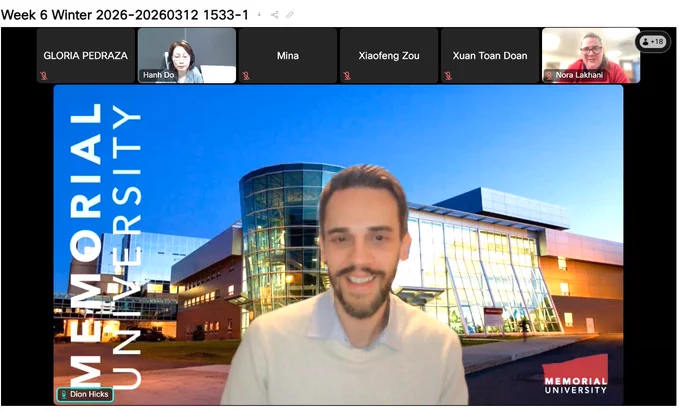Click the muted mic icon on Xiaofeng Zou's tile
The image size is (680, 411).
click(x=347, y=76)
